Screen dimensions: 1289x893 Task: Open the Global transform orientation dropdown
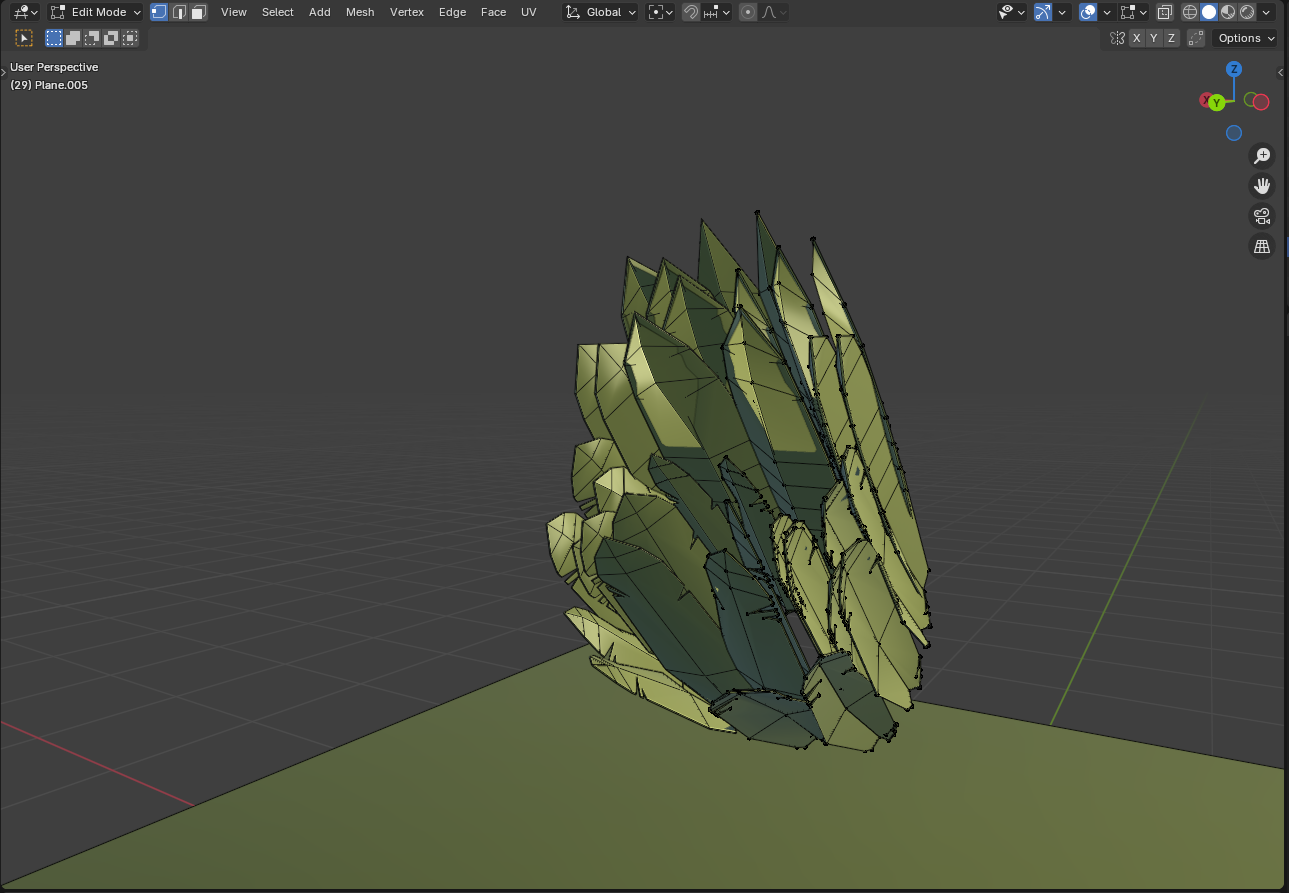[x=600, y=12]
